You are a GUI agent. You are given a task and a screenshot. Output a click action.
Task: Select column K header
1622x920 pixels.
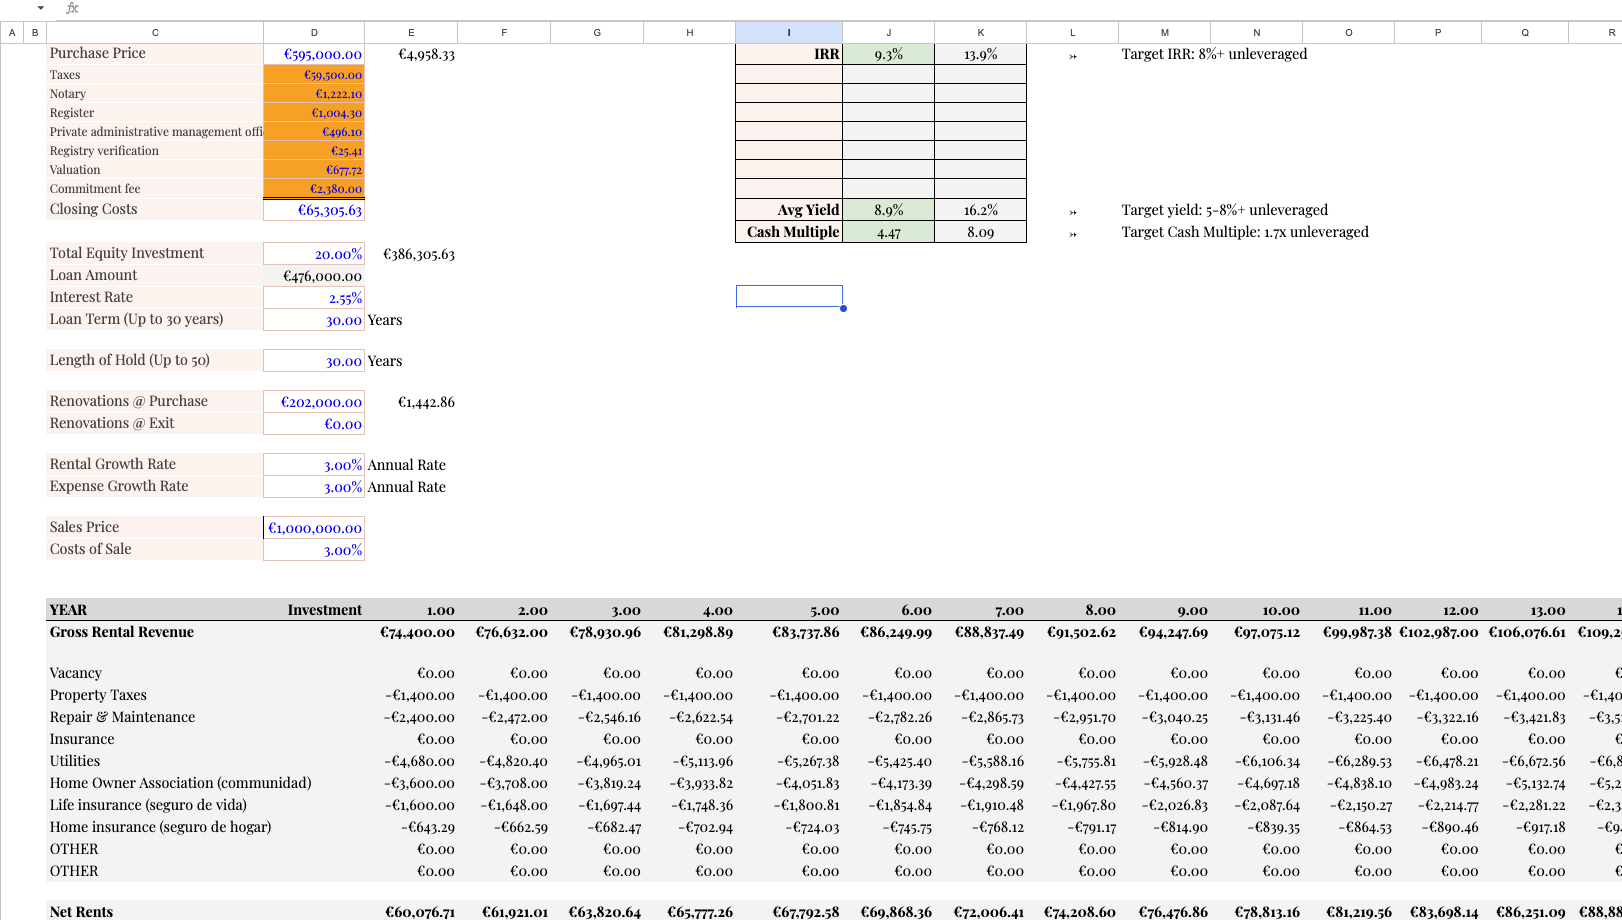[981, 33]
